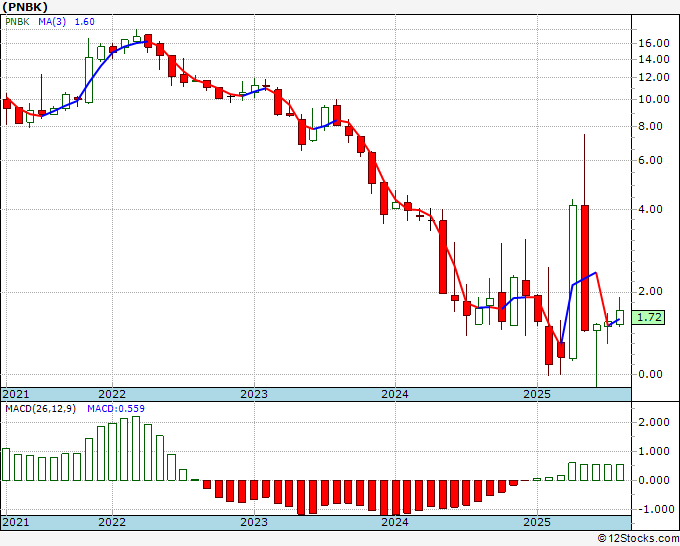Click the 0.000 MACD axis label

pyautogui.click(x=654, y=480)
